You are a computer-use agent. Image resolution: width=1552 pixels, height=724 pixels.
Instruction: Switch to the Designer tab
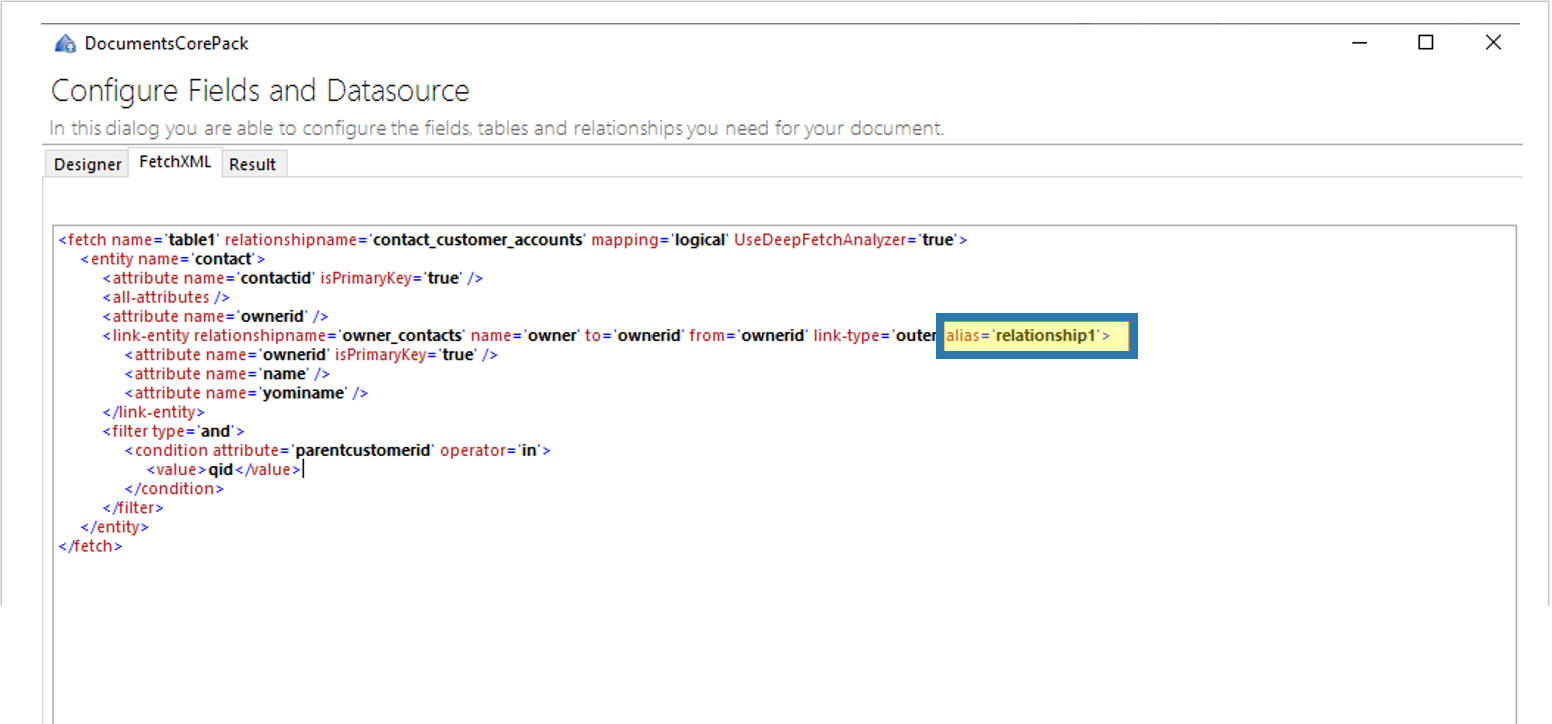pyautogui.click(x=87, y=164)
